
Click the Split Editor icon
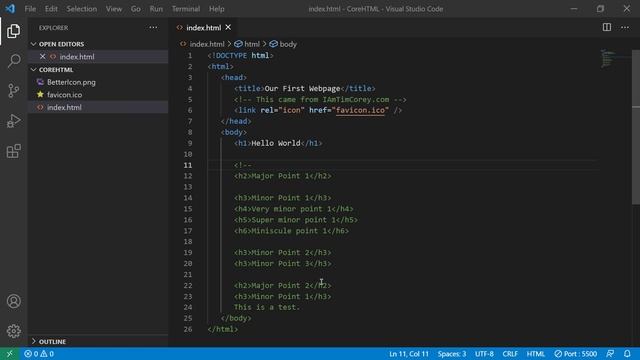point(607,27)
